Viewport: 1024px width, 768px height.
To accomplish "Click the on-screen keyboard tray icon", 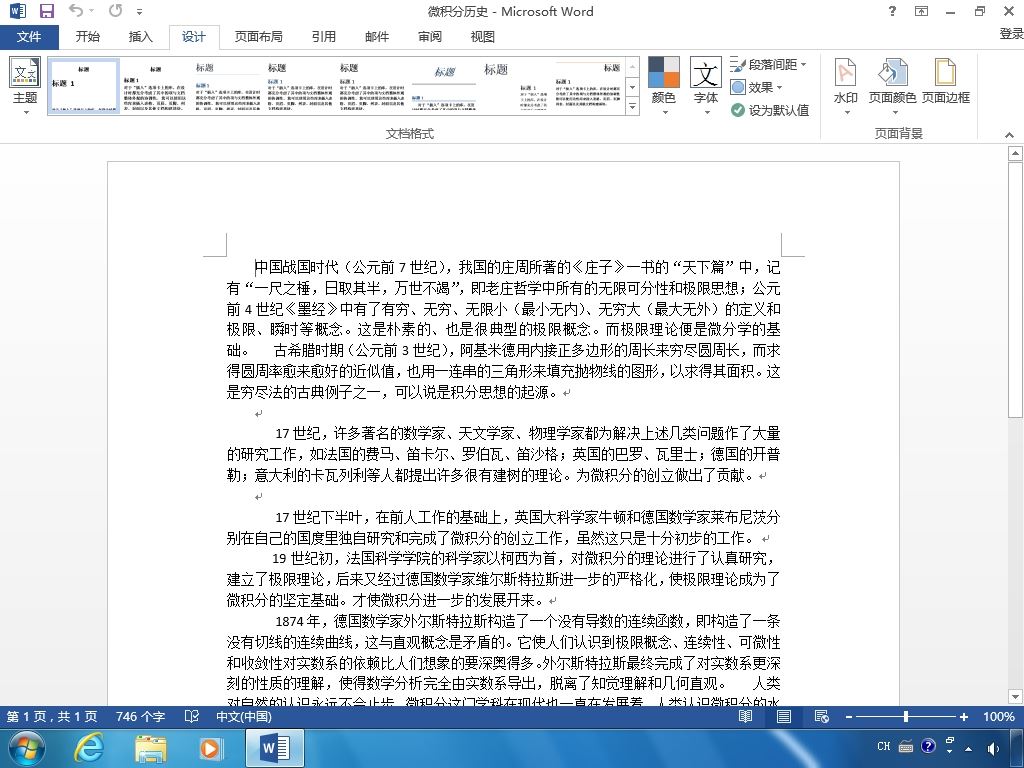I will 906,746.
